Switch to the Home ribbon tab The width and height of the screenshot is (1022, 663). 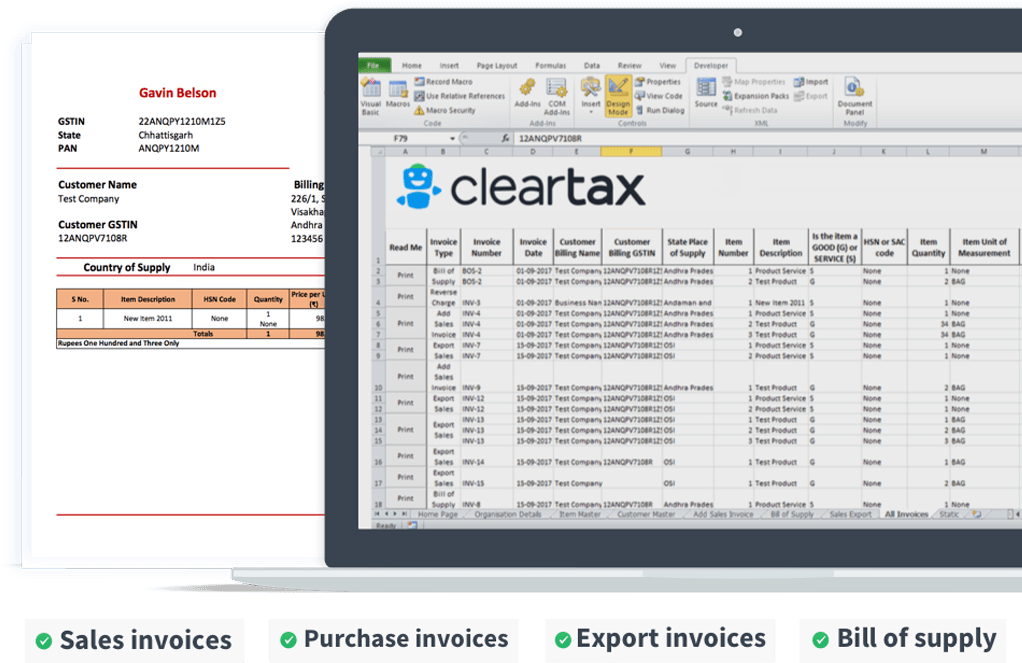coord(411,65)
